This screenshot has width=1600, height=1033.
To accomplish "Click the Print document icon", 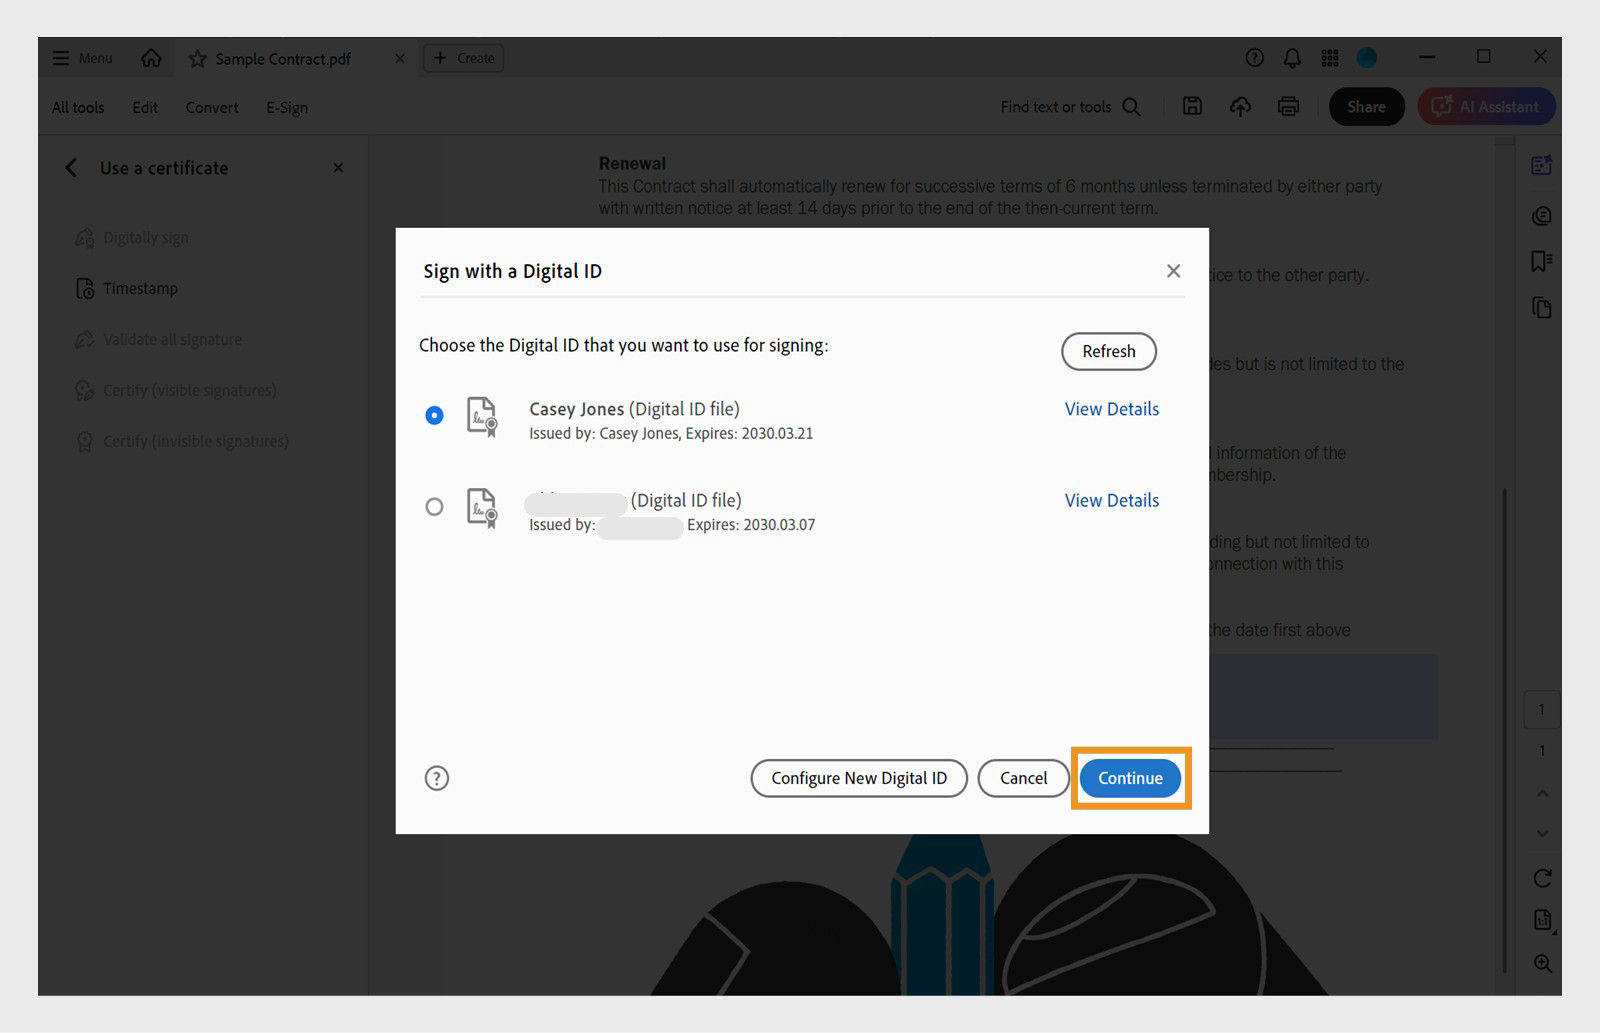I will [1288, 107].
